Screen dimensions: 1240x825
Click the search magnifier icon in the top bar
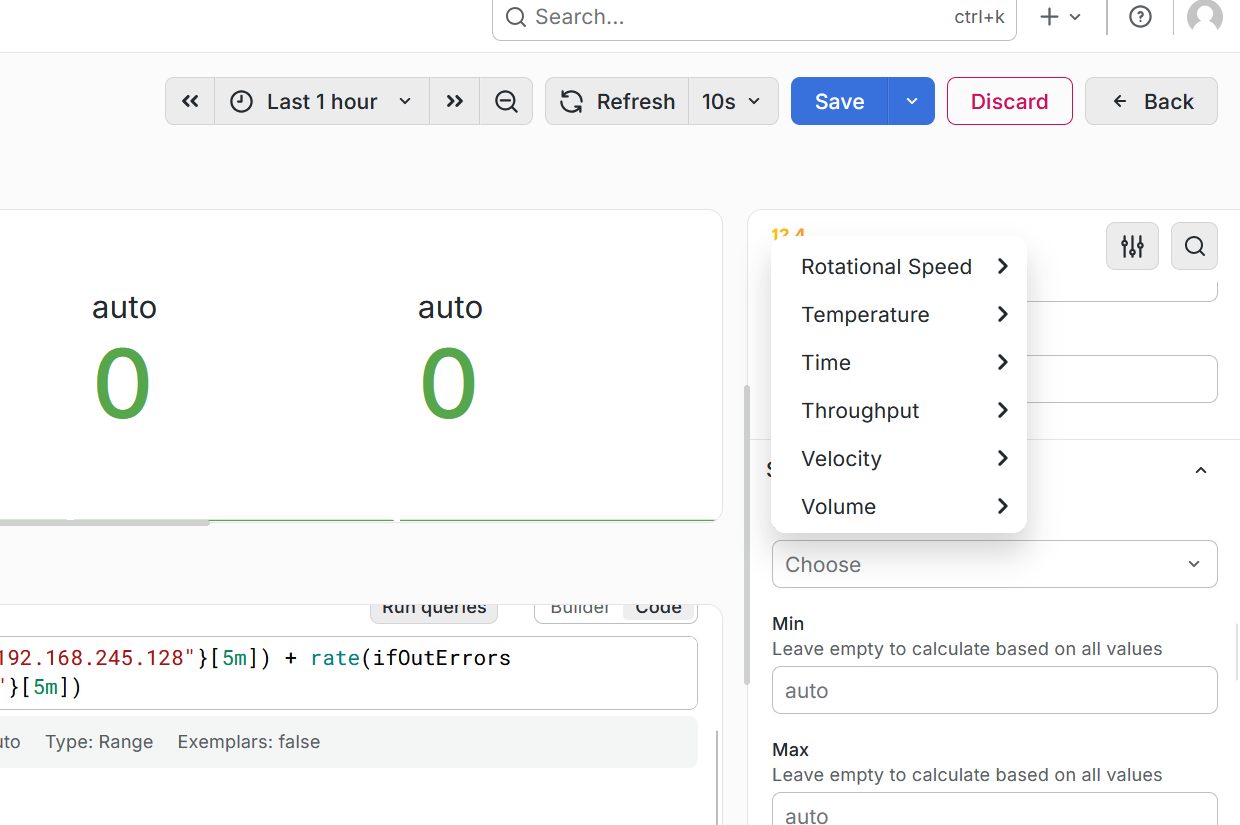(515, 17)
